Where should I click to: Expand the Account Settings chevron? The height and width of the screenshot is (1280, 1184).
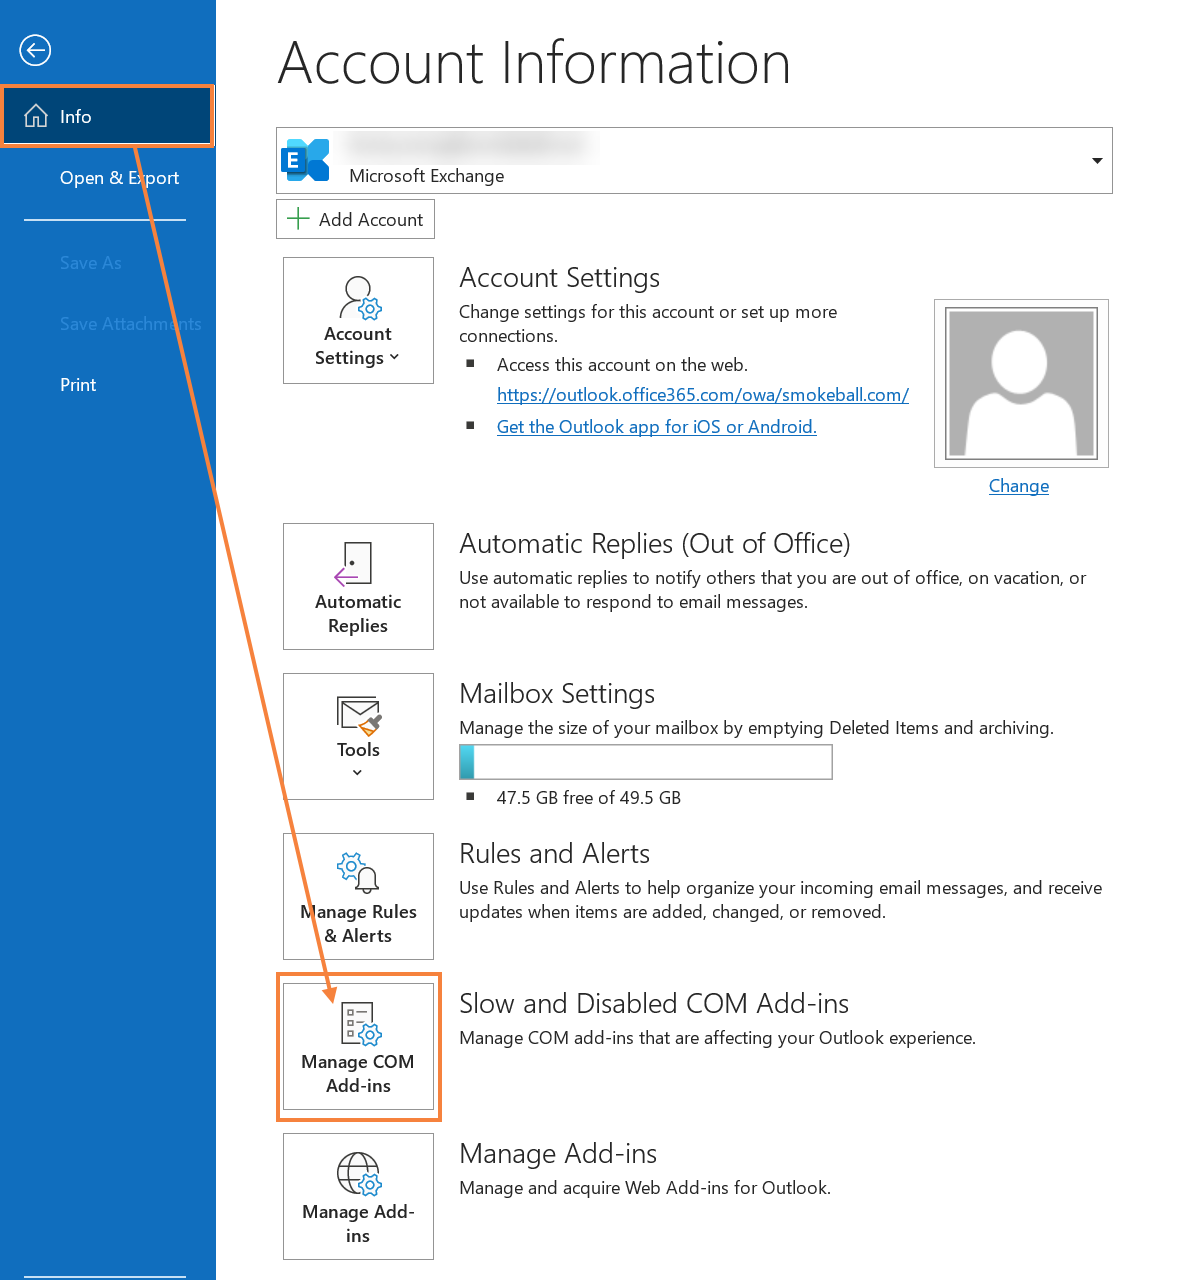click(394, 358)
